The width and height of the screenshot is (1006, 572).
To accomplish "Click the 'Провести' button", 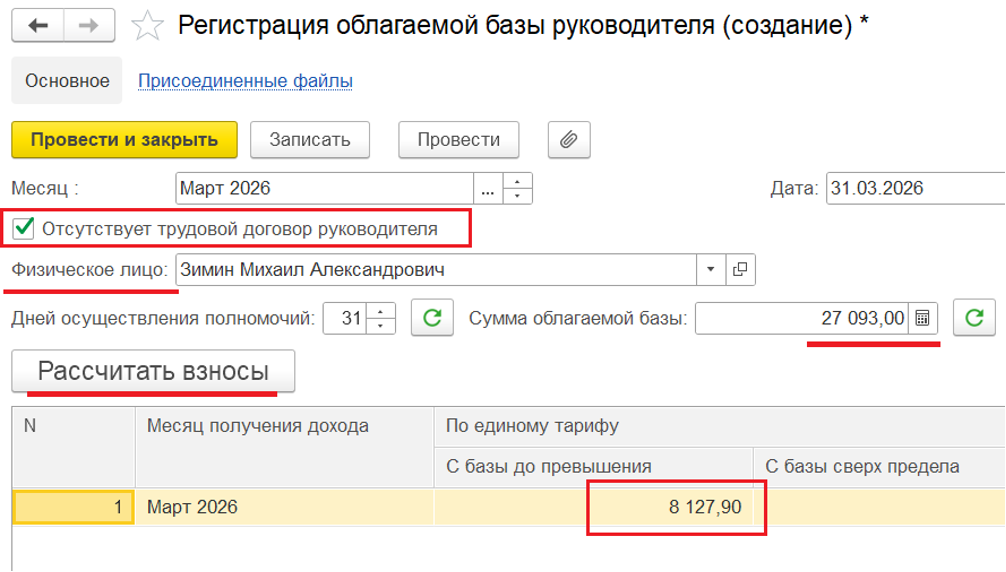I will [x=458, y=140].
